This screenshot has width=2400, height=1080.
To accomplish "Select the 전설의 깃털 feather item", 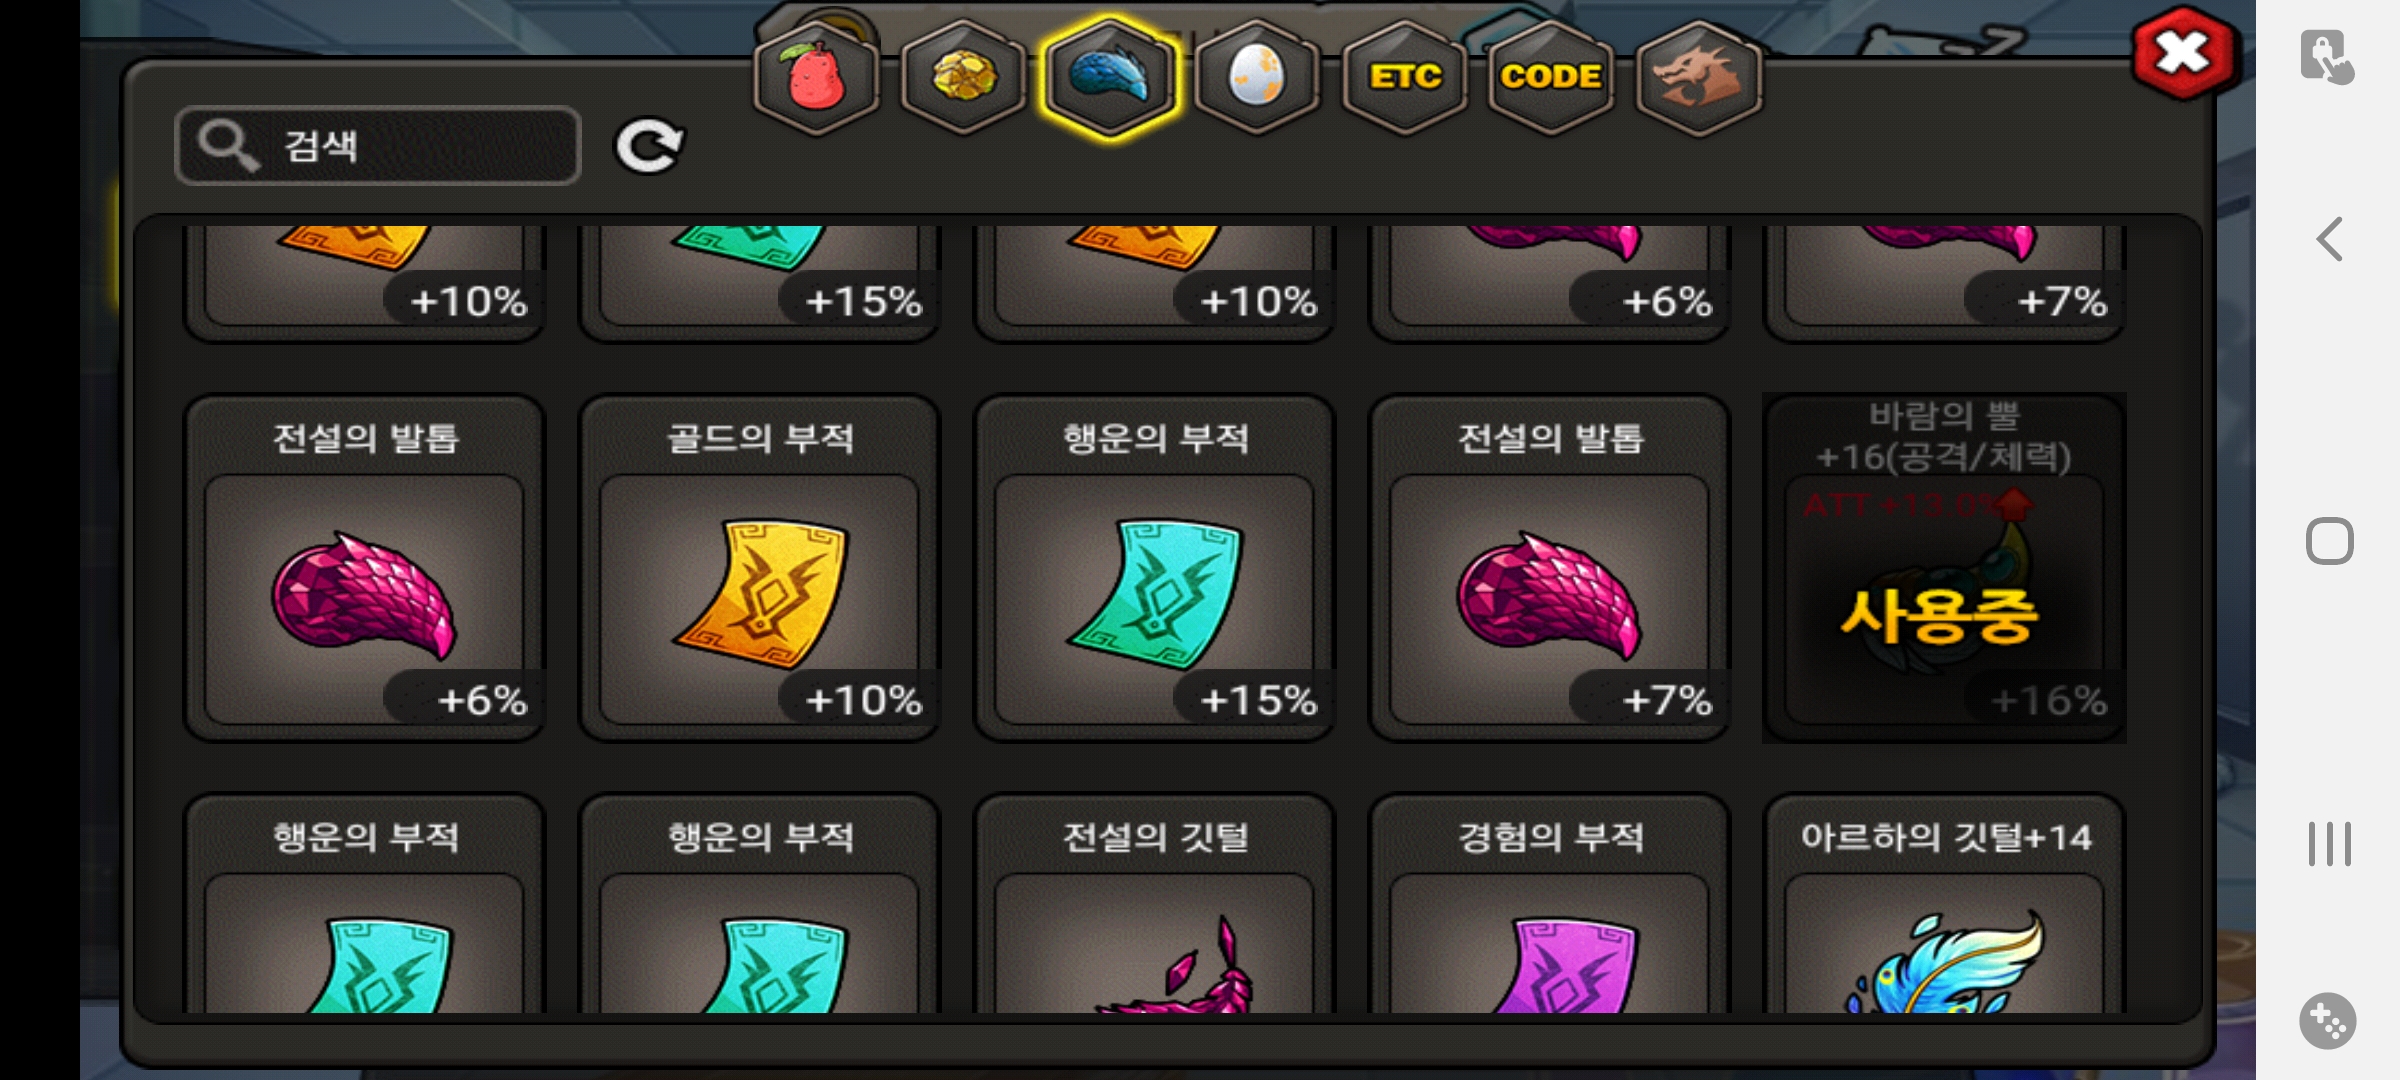I will coord(1155,903).
